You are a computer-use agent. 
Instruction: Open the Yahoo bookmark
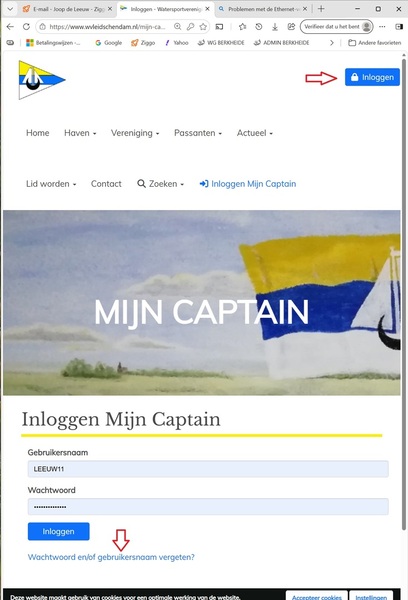[x=176, y=42]
